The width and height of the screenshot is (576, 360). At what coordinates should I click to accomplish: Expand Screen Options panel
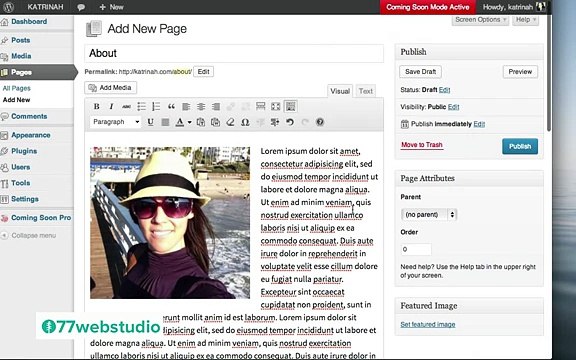(x=480, y=20)
